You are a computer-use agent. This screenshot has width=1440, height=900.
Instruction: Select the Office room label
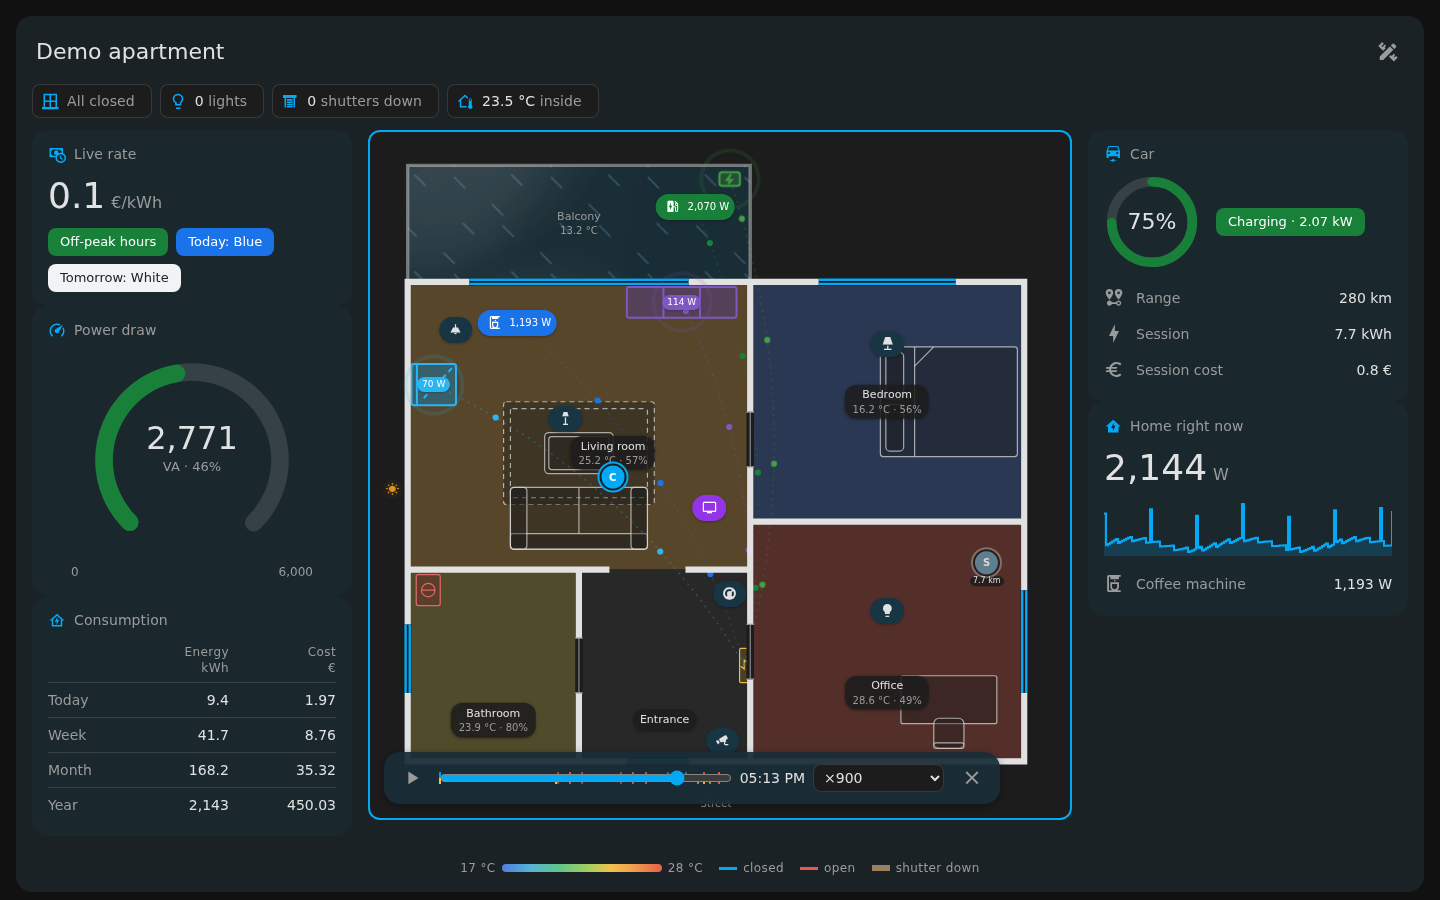(887, 692)
